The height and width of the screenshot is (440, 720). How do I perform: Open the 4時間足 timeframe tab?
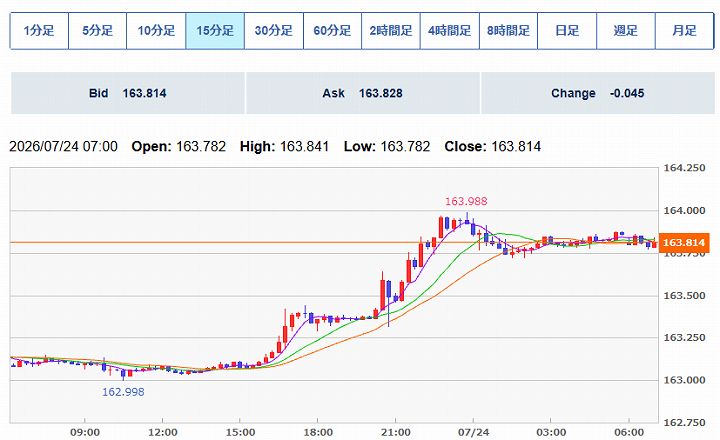[x=450, y=31]
